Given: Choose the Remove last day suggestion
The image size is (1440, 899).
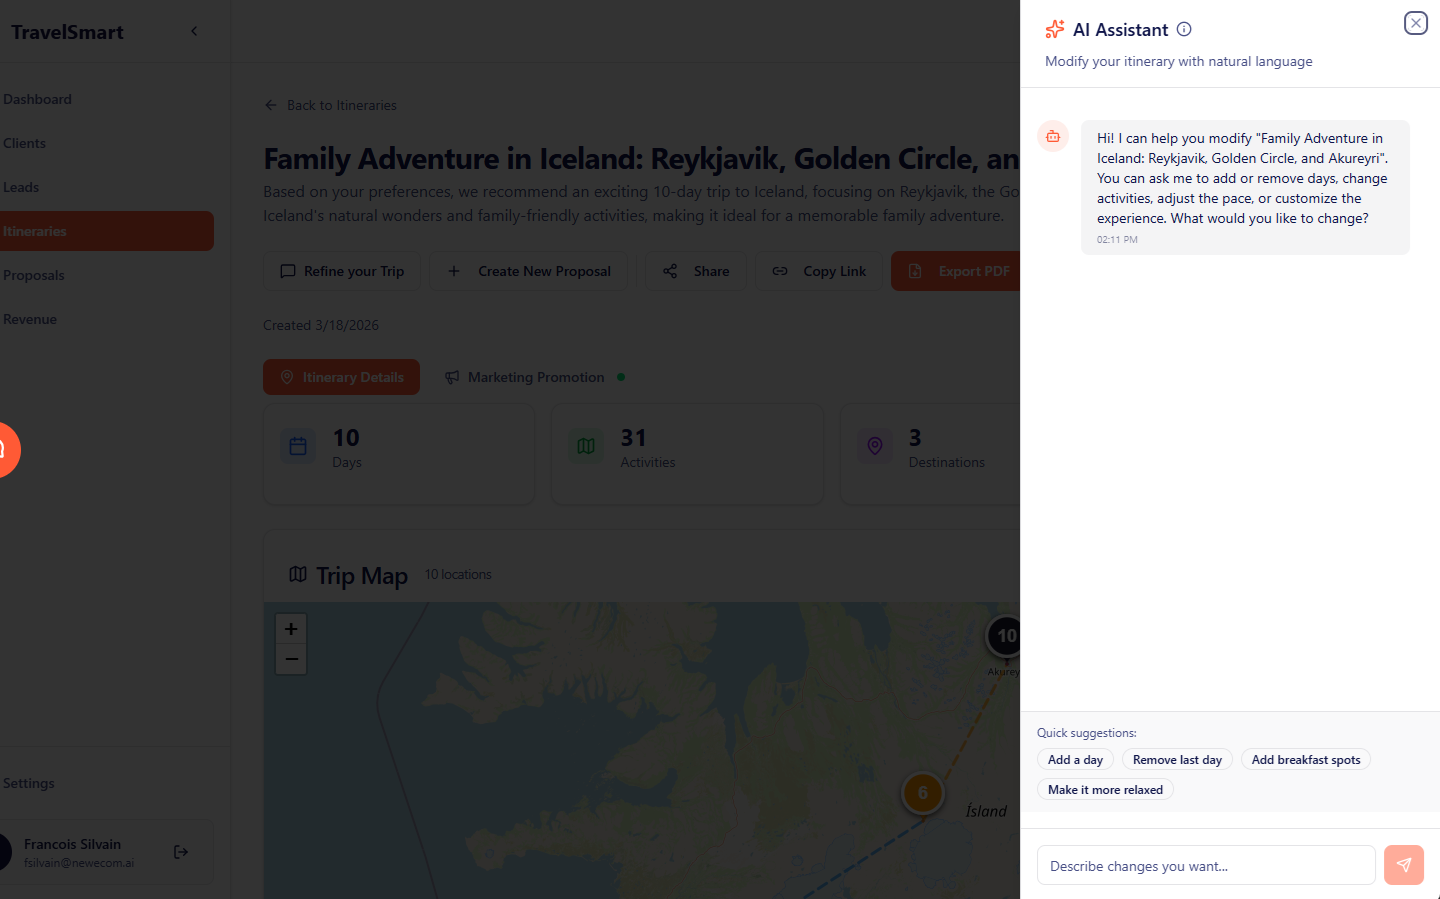Looking at the screenshot, I should [x=1177, y=760].
